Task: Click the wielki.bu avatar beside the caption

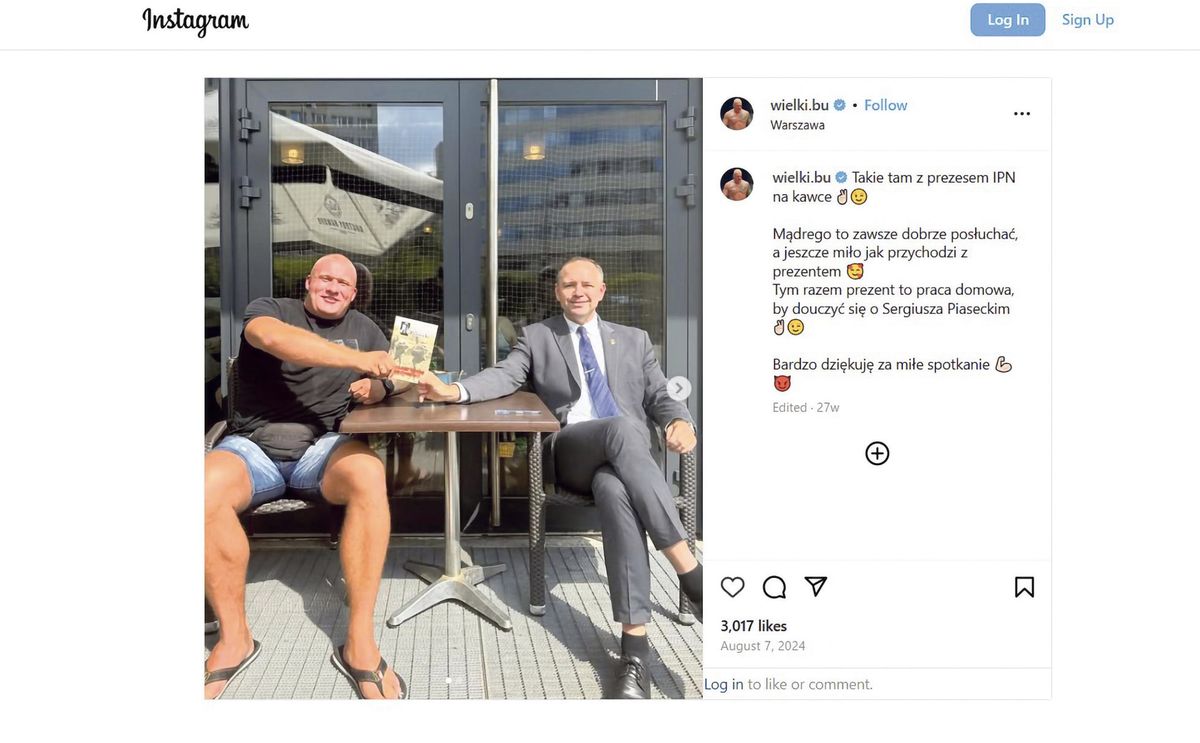Action: pyautogui.click(x=737, y=184)
